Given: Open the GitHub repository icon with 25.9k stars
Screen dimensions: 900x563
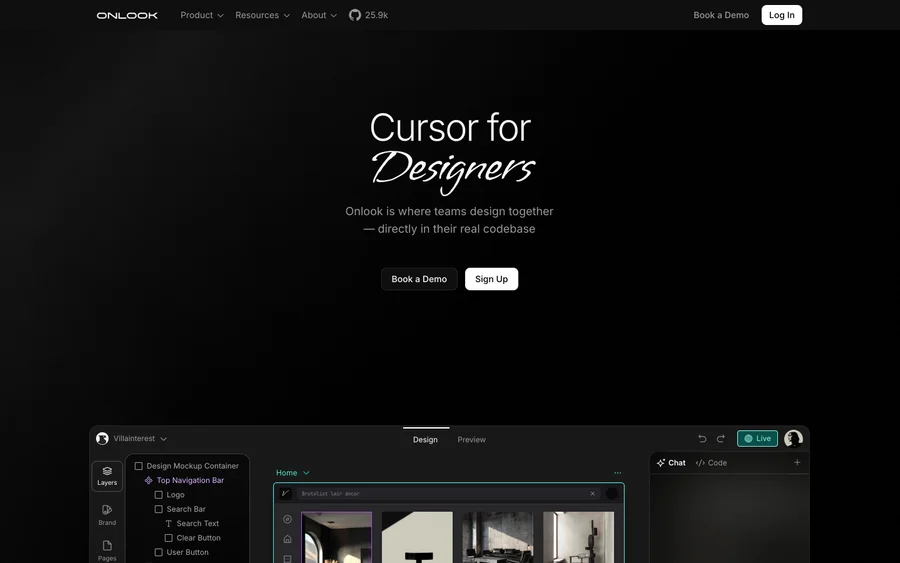Looking at the screenshot, I should pyautogui.click(x=355, y=15).
